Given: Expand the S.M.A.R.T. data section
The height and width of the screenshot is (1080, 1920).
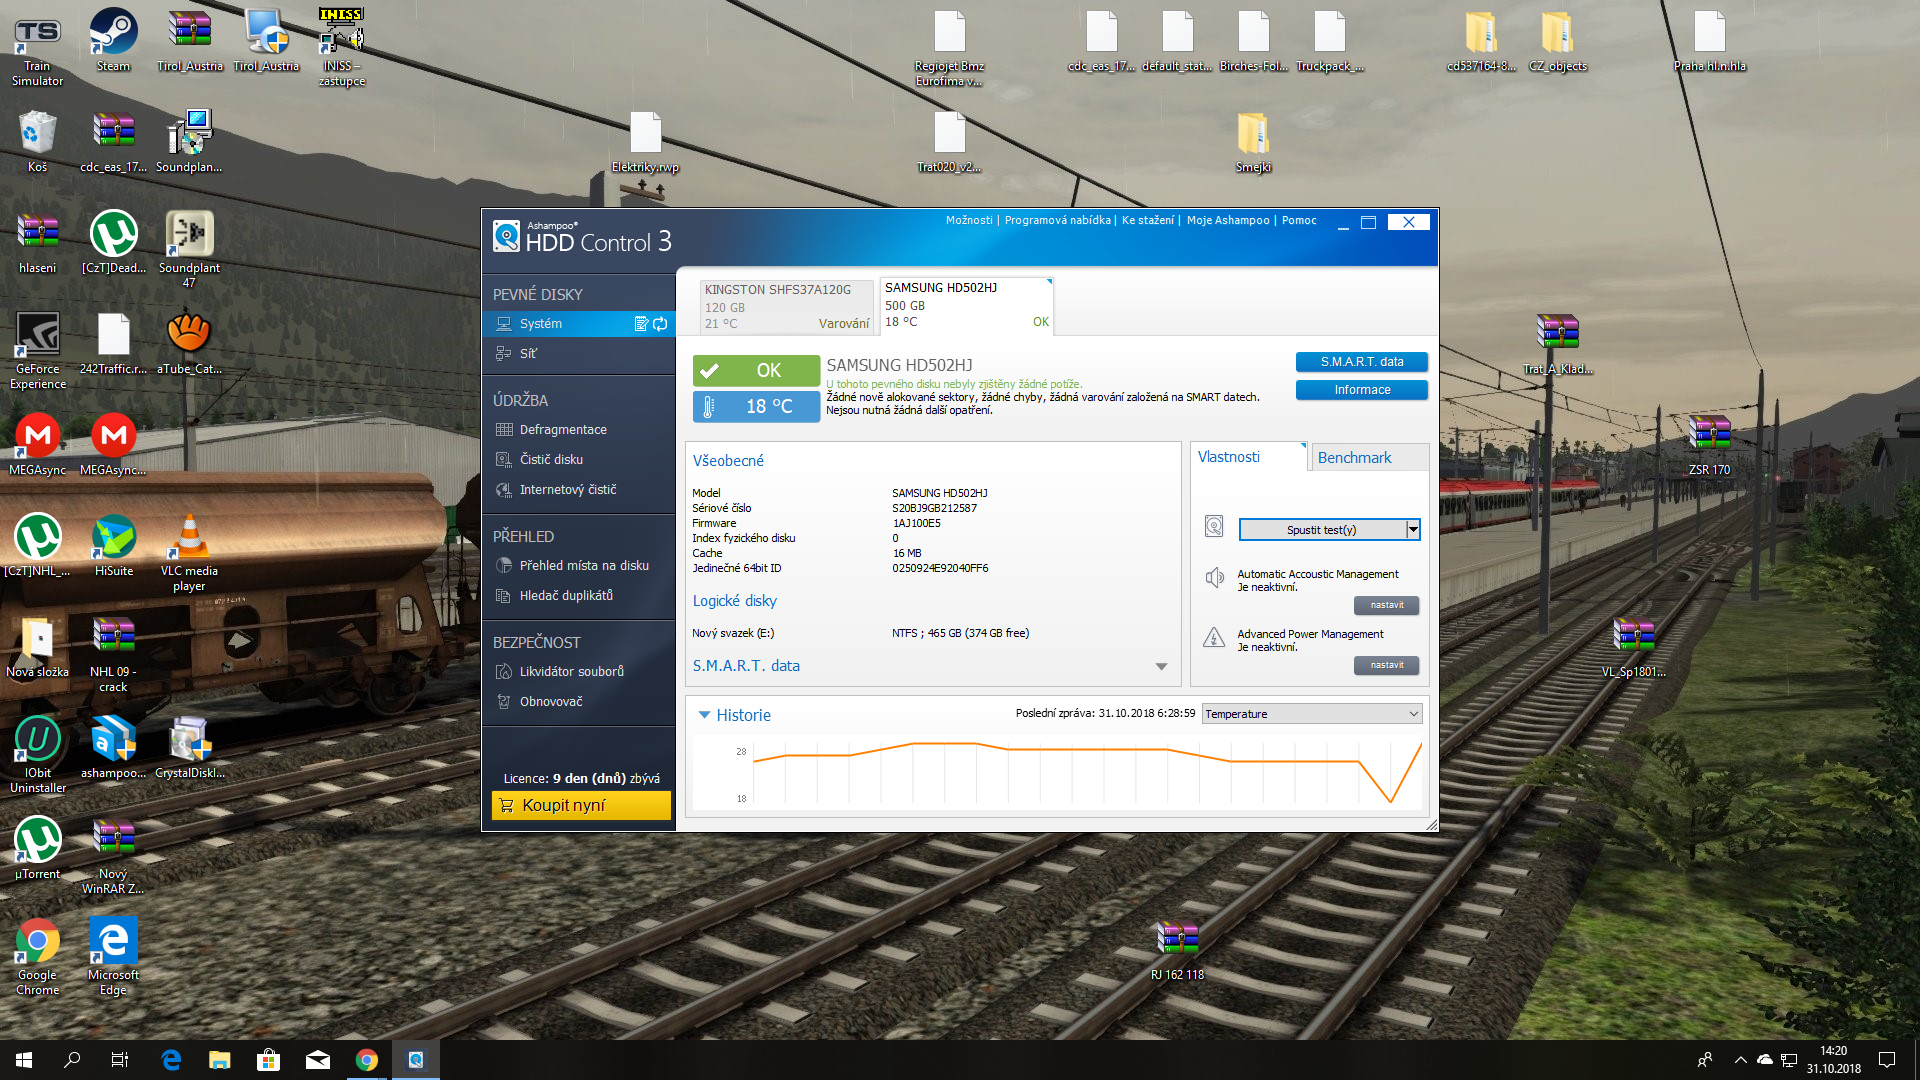Looking at the screenshot, I should (1161, 667).
